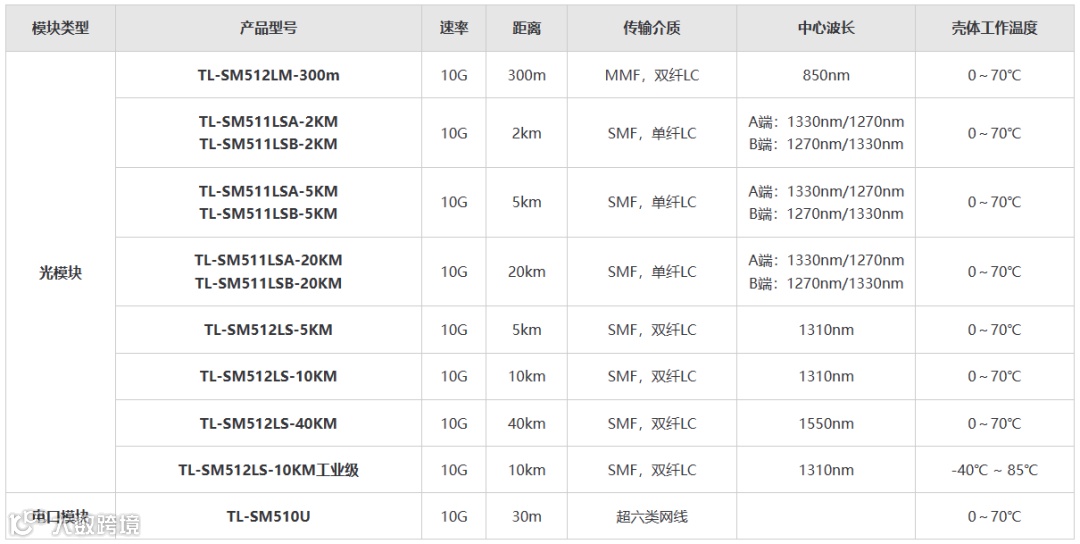Select model TL-SM510U
1080x544 pixels.
(x=269, y=516)
